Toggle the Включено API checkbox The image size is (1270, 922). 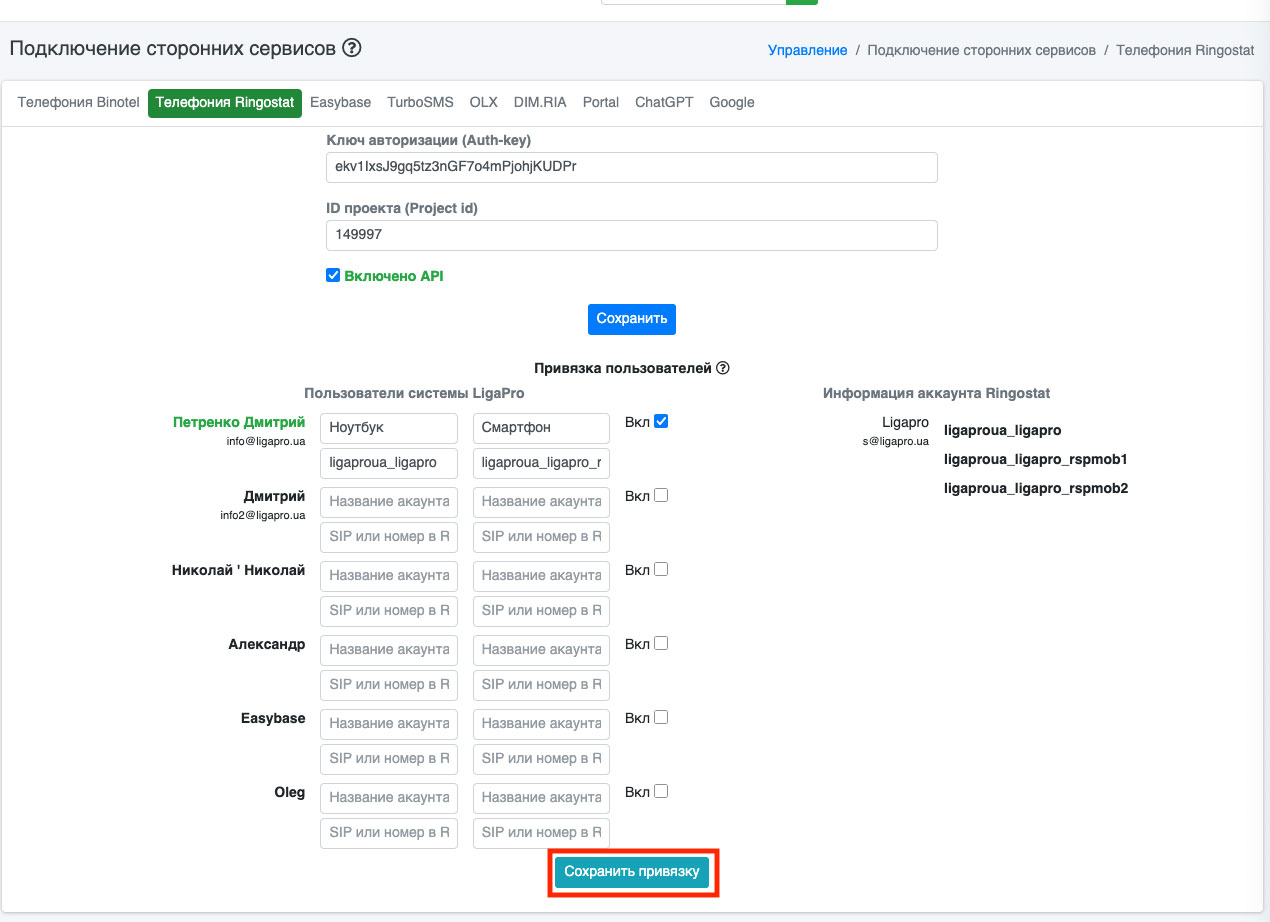click(x=334, y=276)
